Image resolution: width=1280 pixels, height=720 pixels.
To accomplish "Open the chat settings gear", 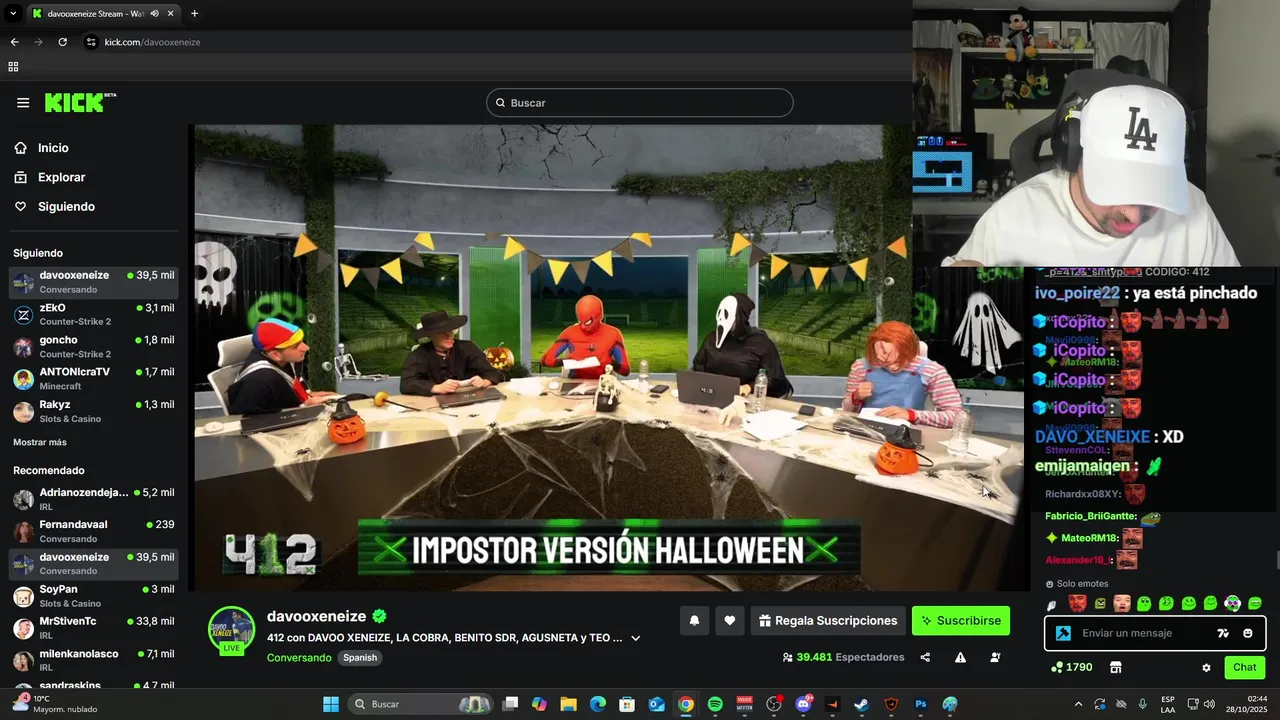I will tap(1206, 667).
